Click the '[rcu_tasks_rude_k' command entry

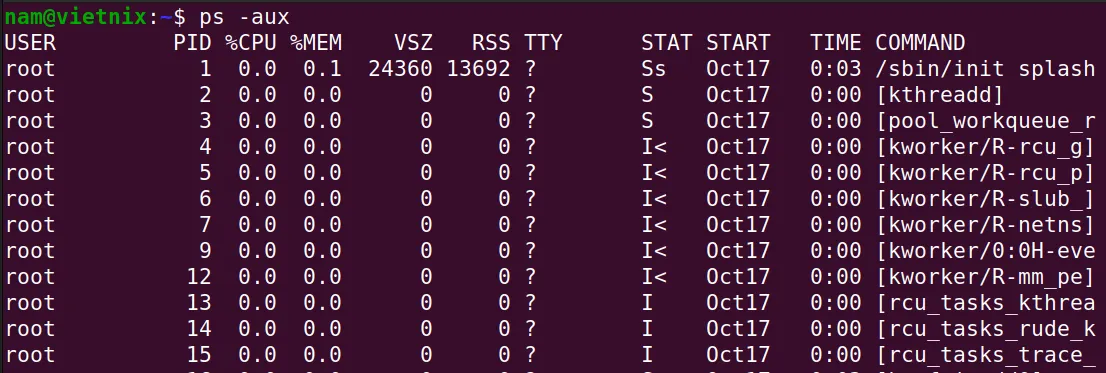coord(985,330)
